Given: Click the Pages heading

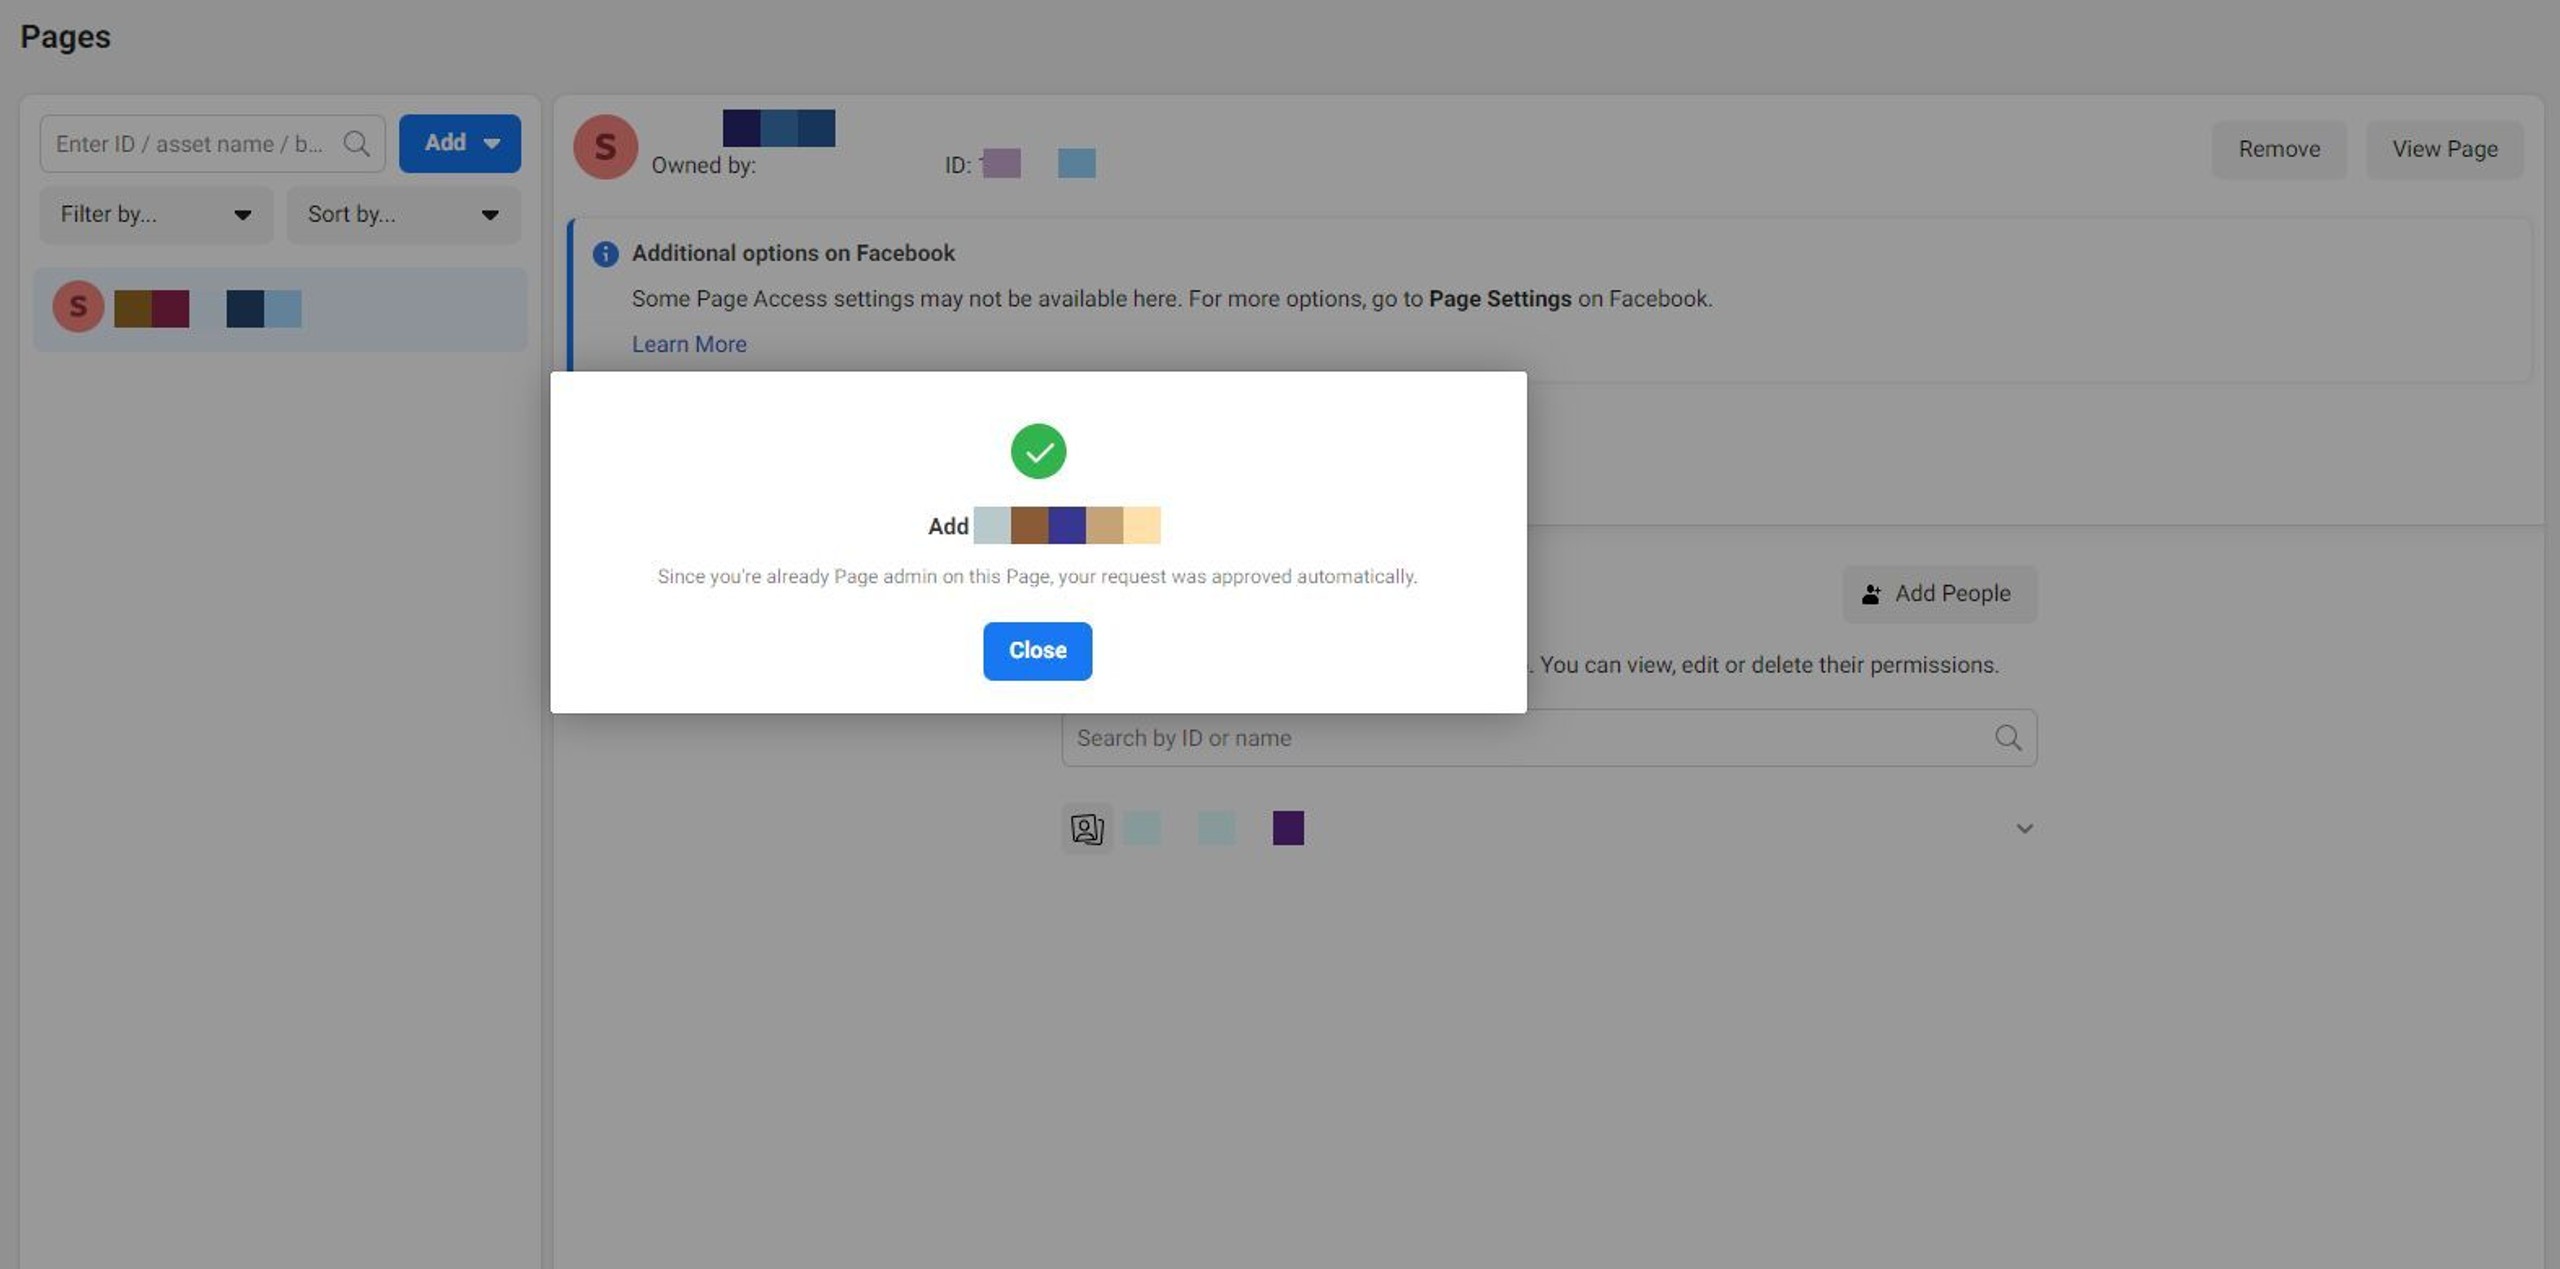Looking at the screenshot, I should click(65, 37).
